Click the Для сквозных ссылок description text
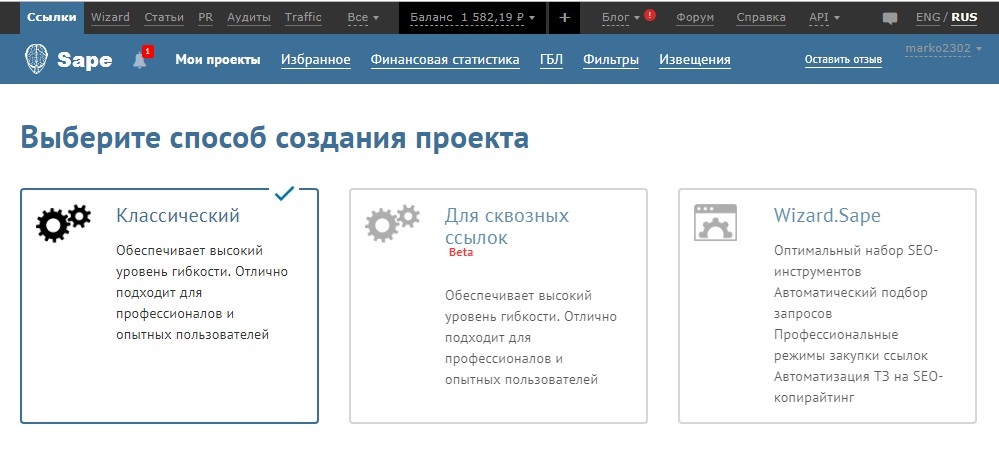This screenshot has height=463, width=999. point(531,338)
